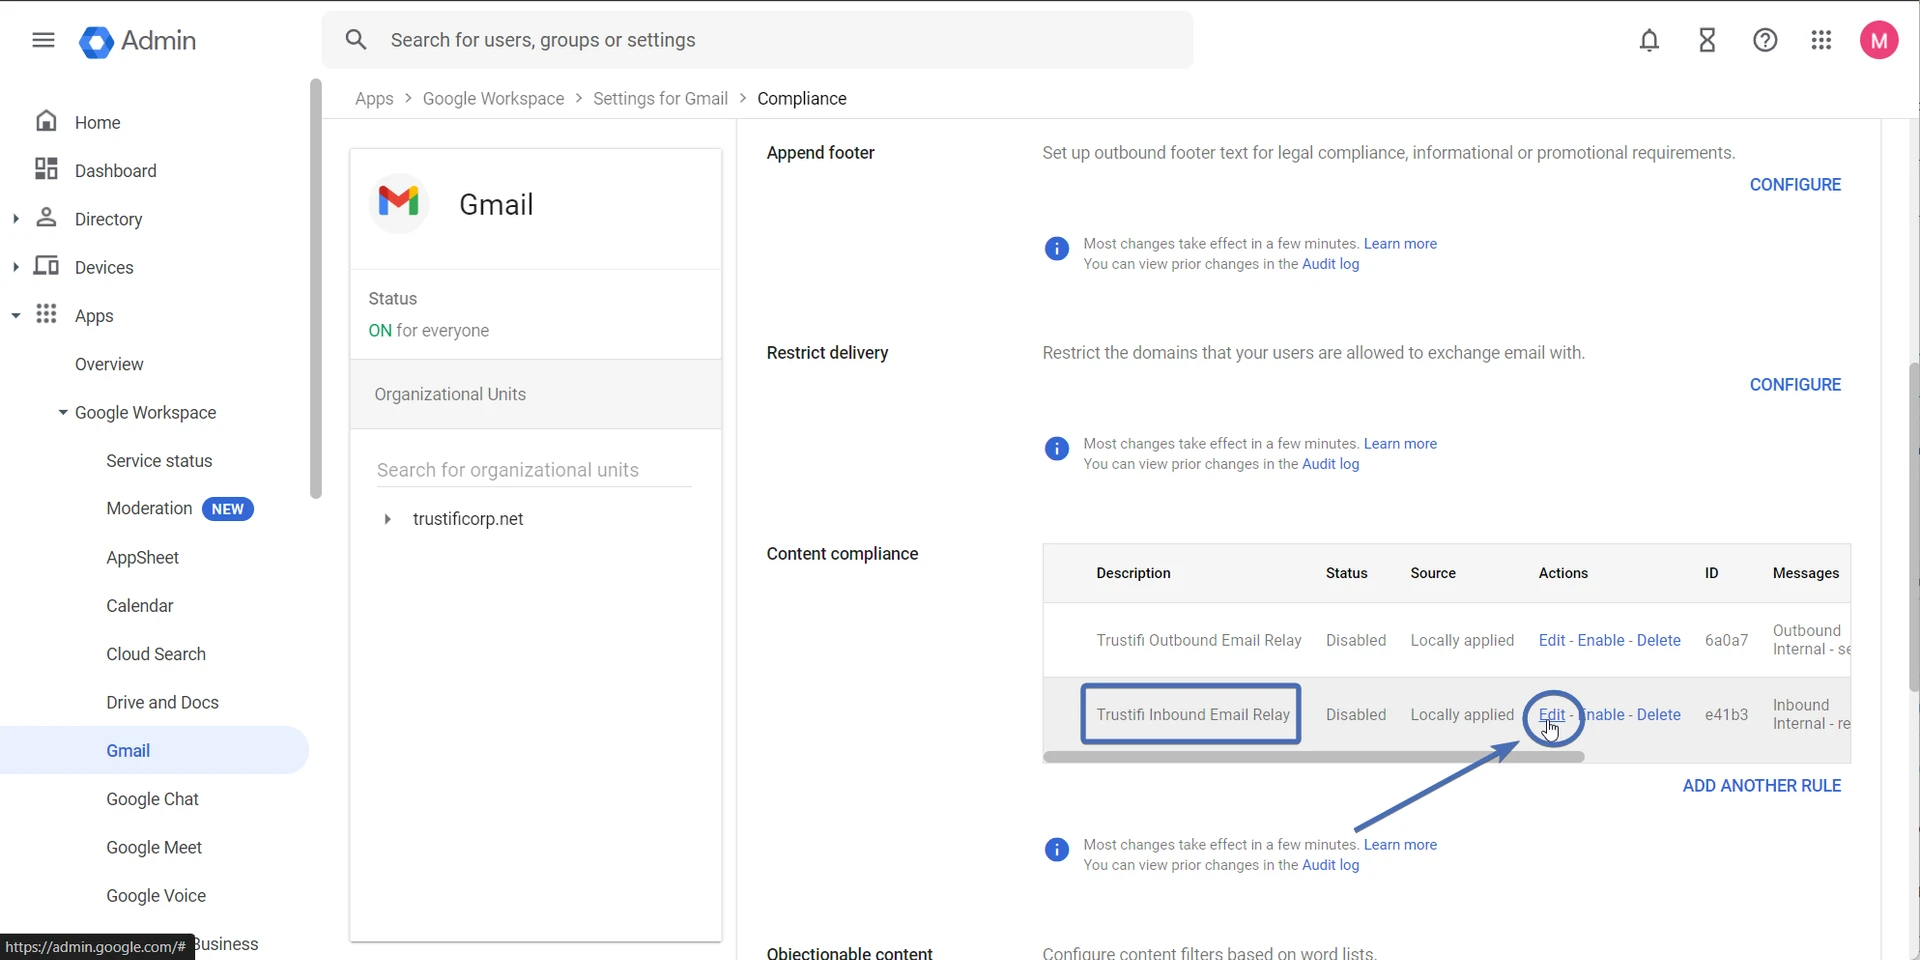Open the help question mark icon
This screenshot has width=1920, height=960.
[1765, 40]
